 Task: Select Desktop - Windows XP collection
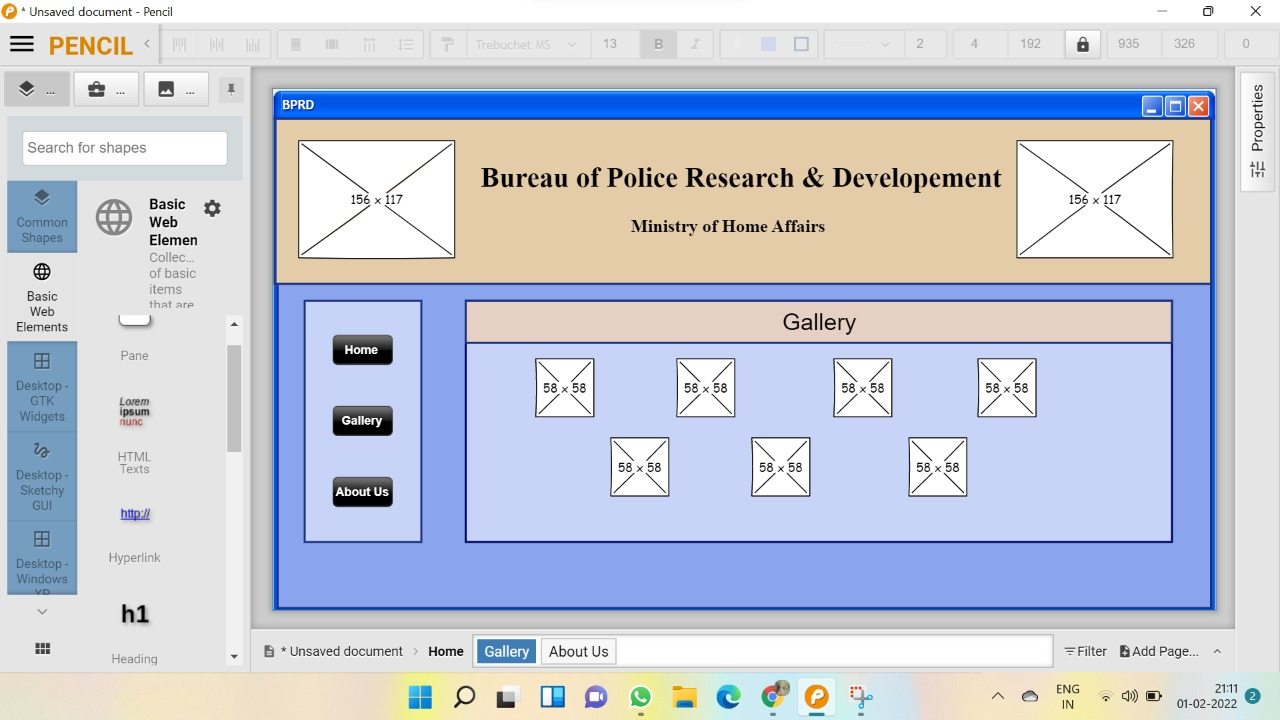tap(42, 560)
